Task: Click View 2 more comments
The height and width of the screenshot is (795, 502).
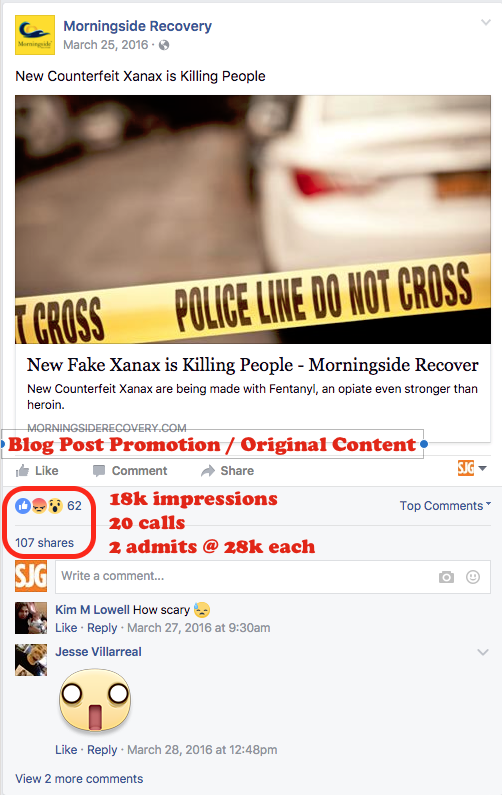Action: 79,778
